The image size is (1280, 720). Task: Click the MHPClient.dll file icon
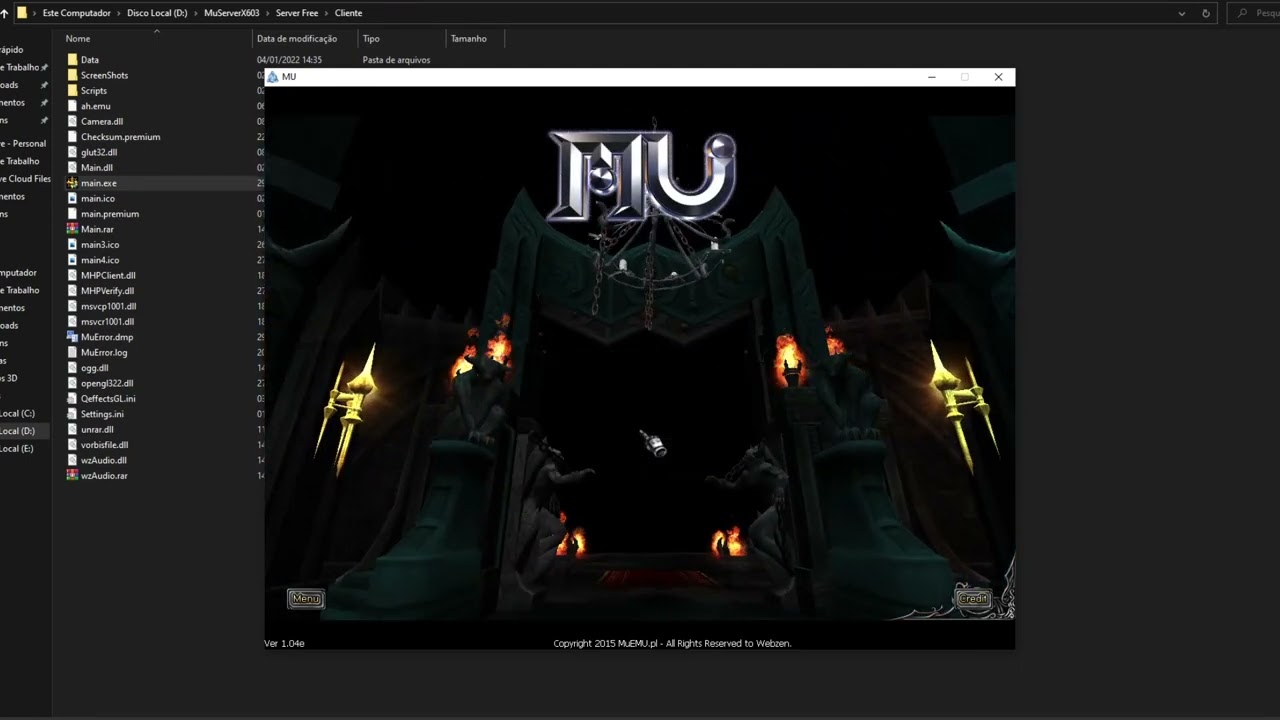72,275
